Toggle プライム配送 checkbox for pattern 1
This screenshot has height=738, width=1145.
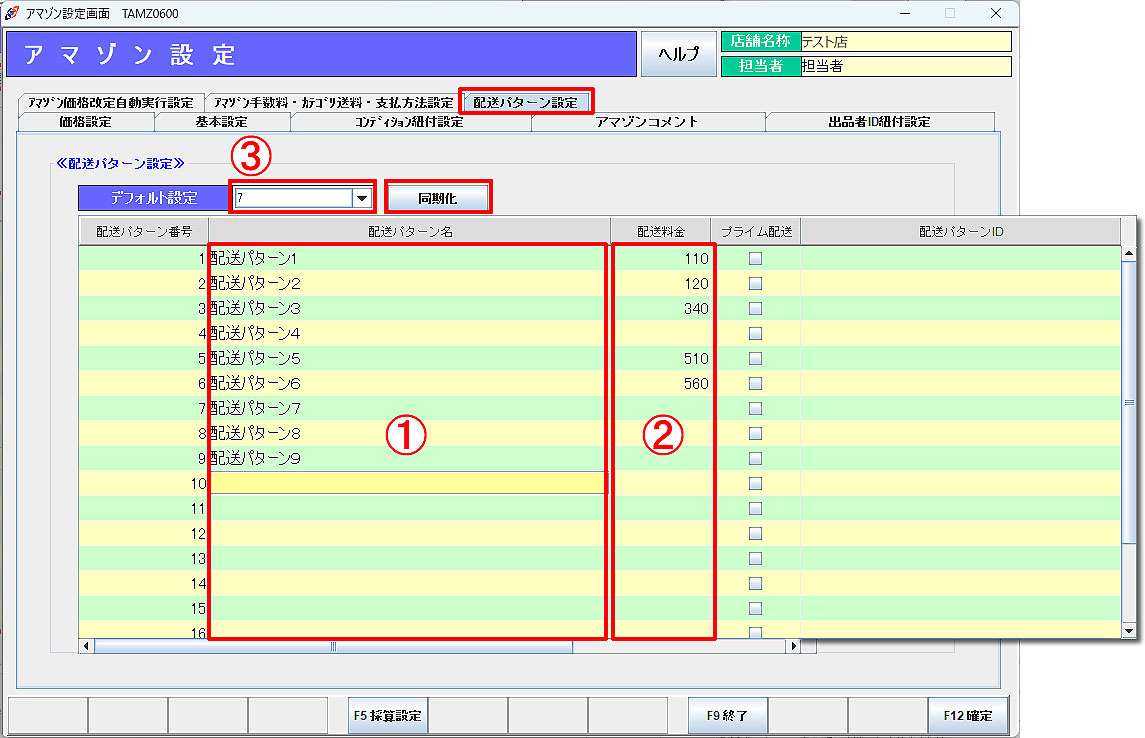[756, 258]
